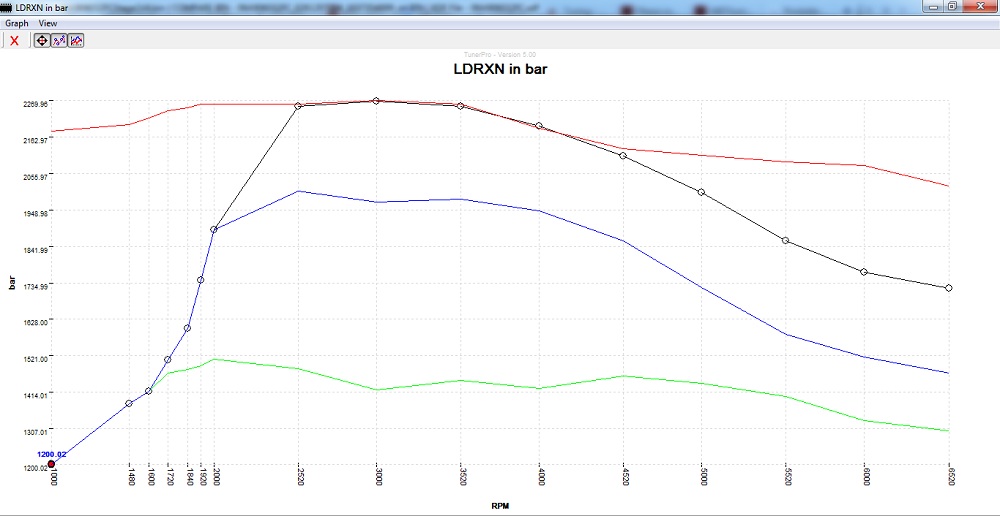Select the data point at 1480 RPM
The image size is (1000, 516).
click(x=129, y=403)
